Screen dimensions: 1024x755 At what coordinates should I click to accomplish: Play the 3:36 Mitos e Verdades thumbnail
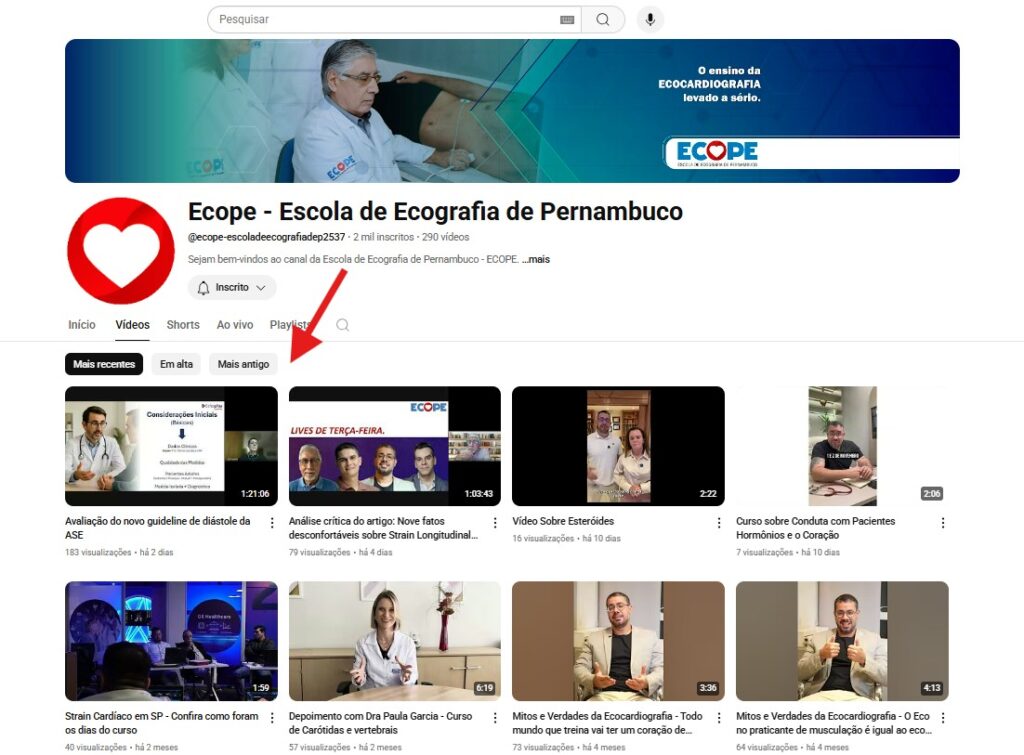[x=618, y=641]
